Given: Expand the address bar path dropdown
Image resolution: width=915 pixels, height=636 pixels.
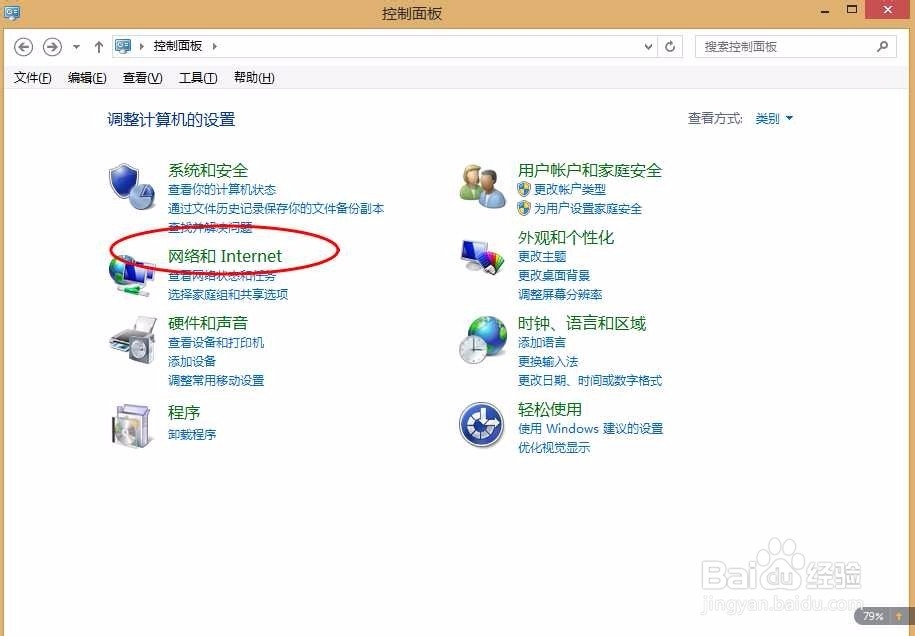Looking at the screenshot, I should click(648, 46).
